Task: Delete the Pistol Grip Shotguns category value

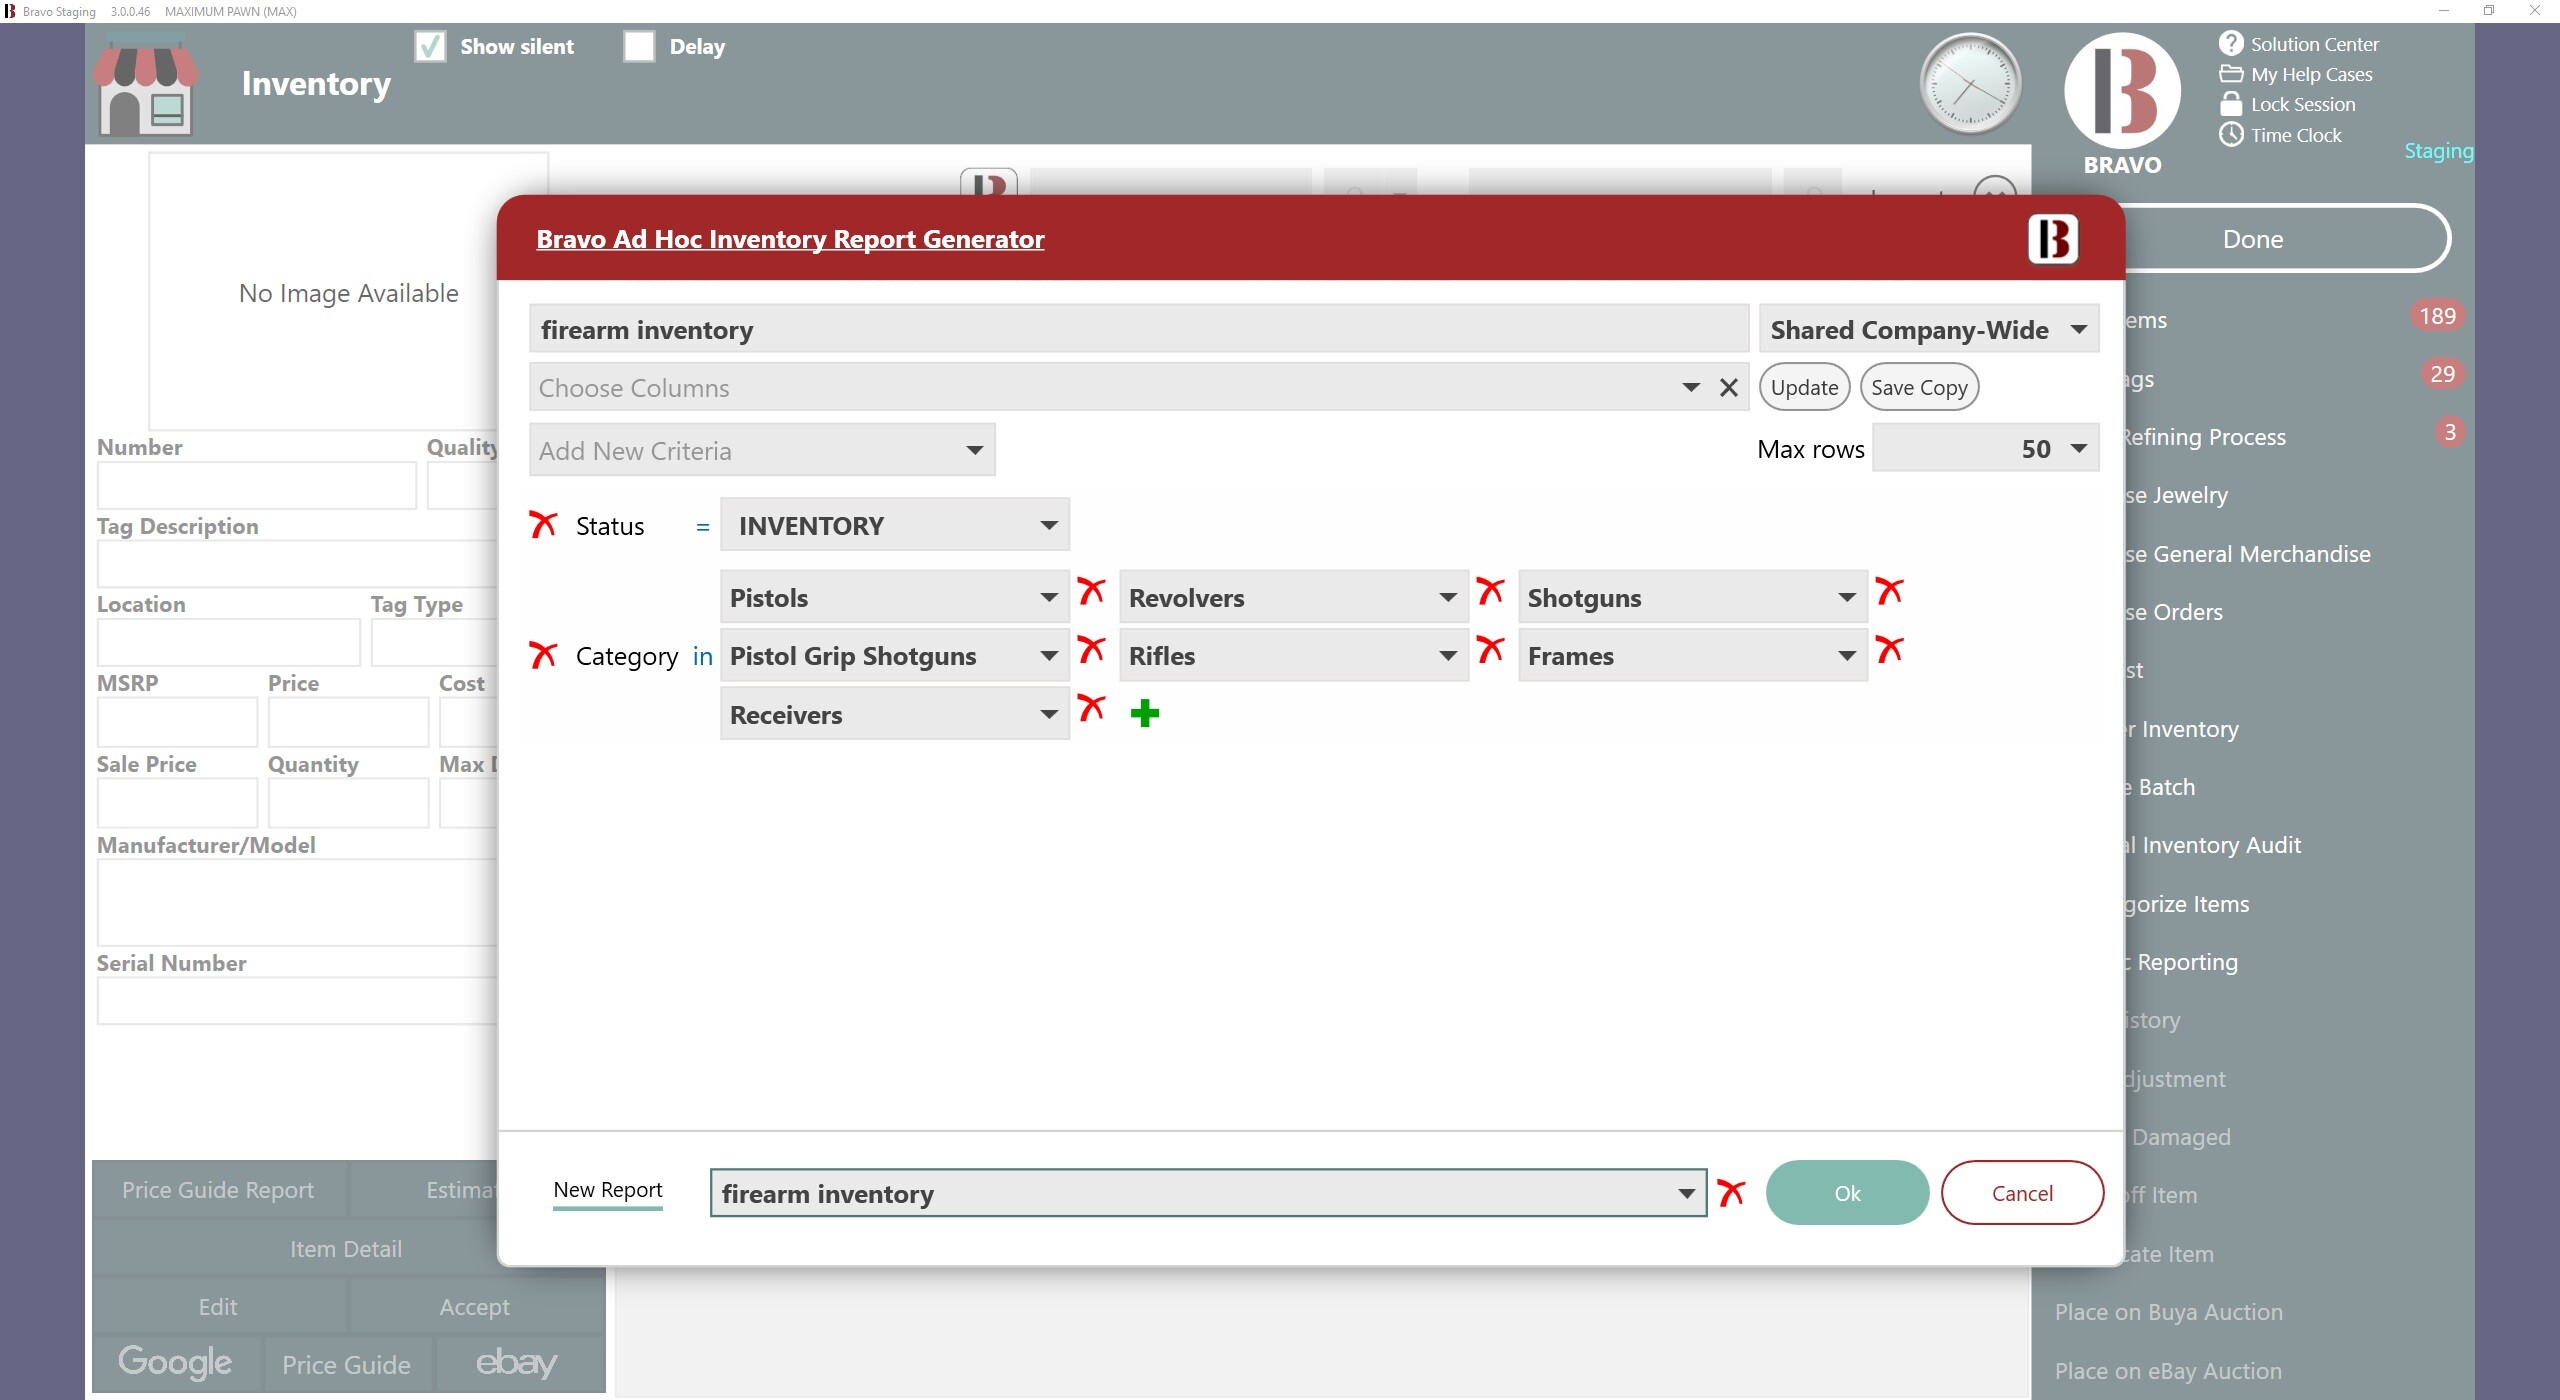Action: 1091,650
